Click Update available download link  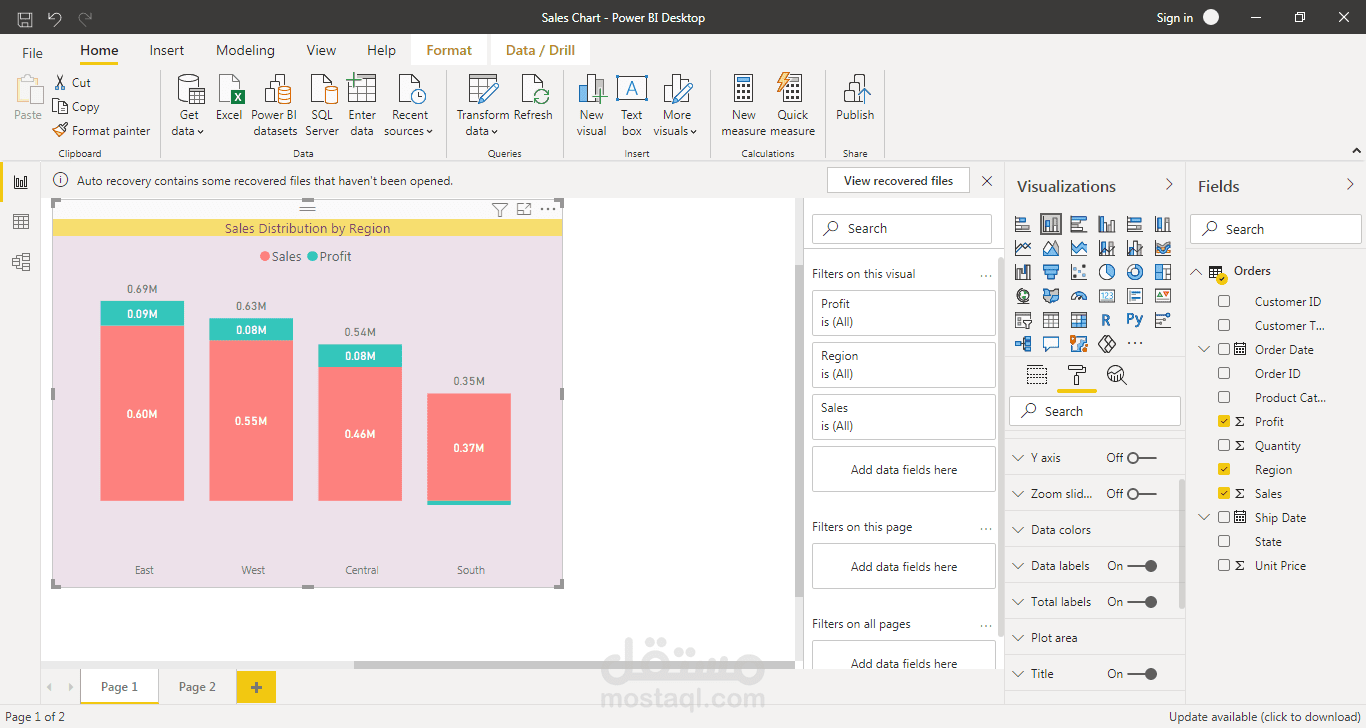pos(1264,717)
